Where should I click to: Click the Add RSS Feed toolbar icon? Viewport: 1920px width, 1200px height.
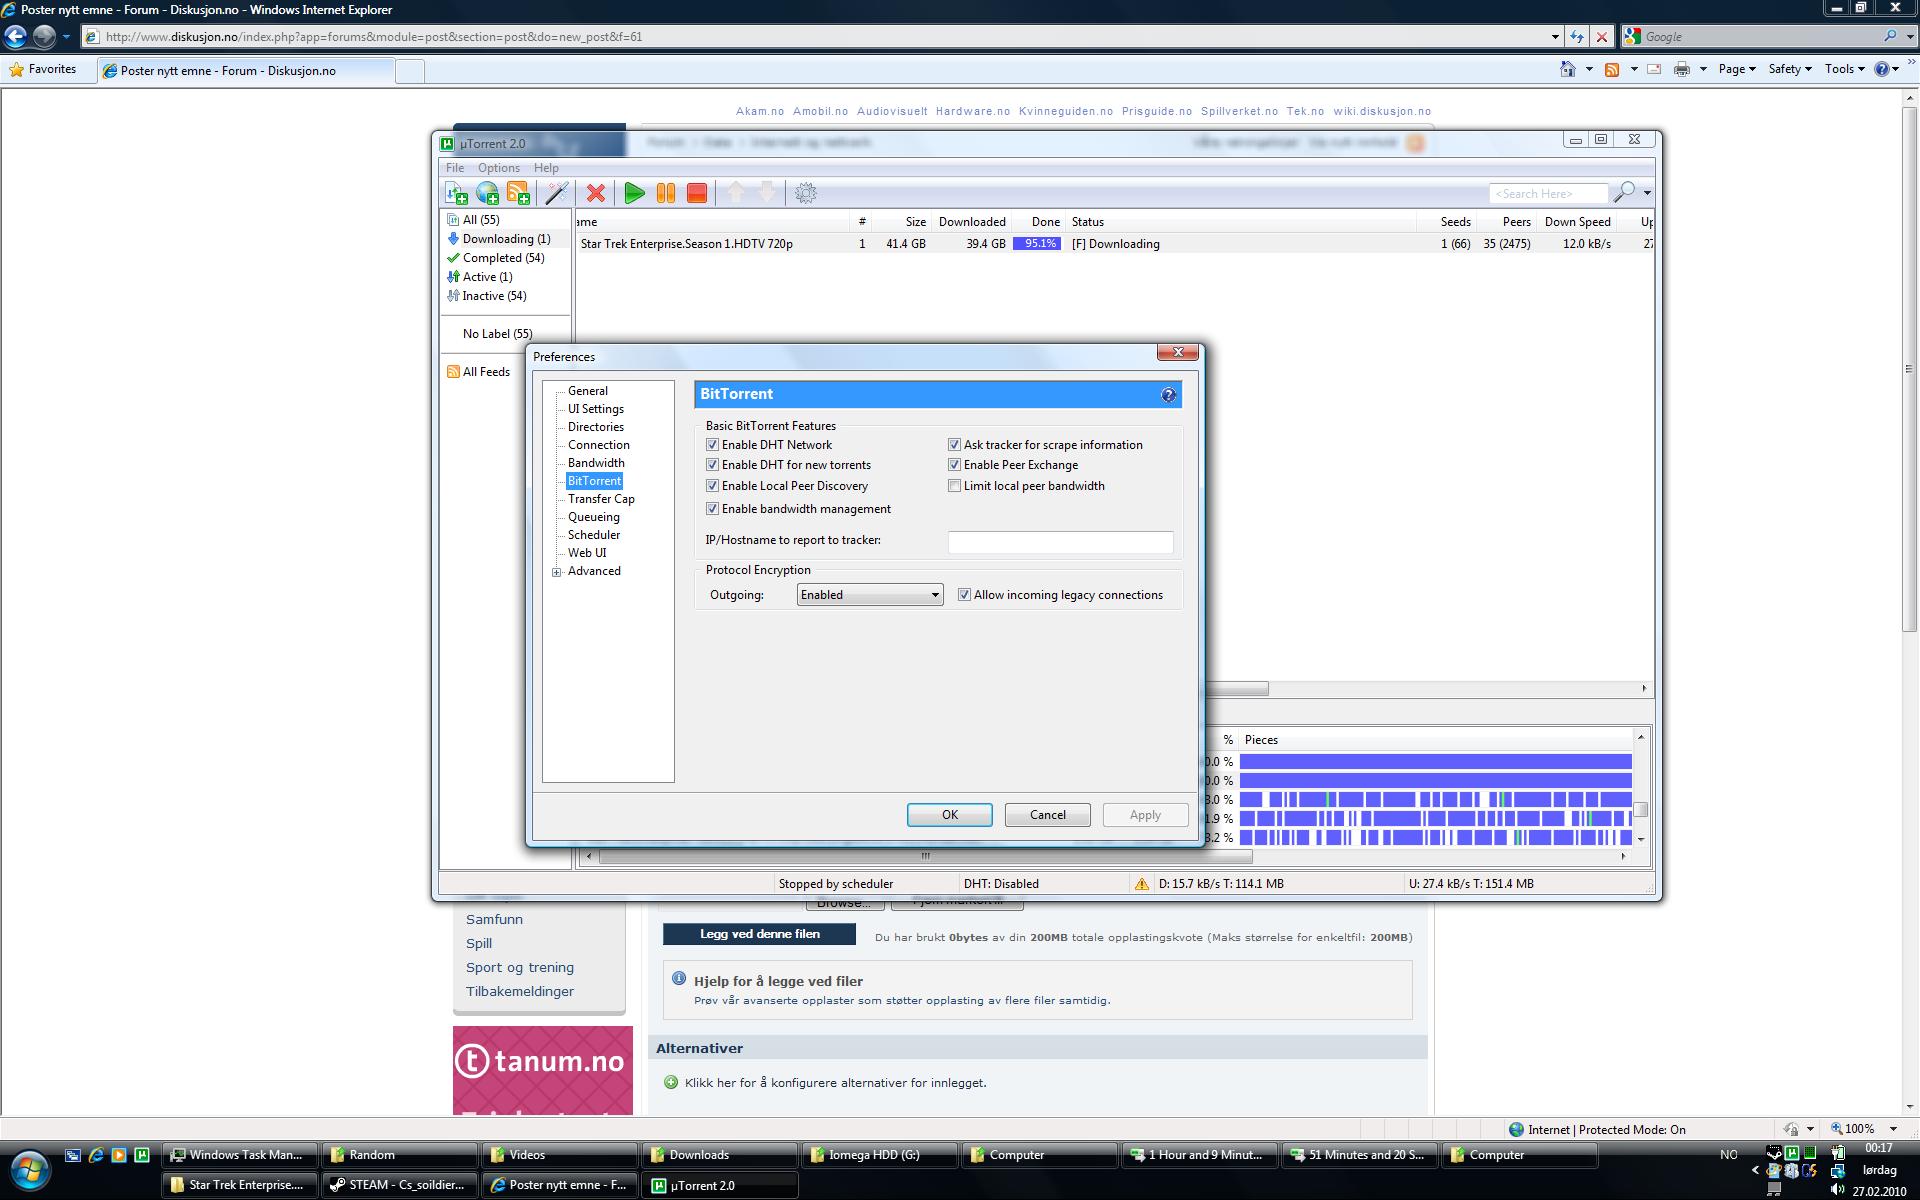click(518, 193)
